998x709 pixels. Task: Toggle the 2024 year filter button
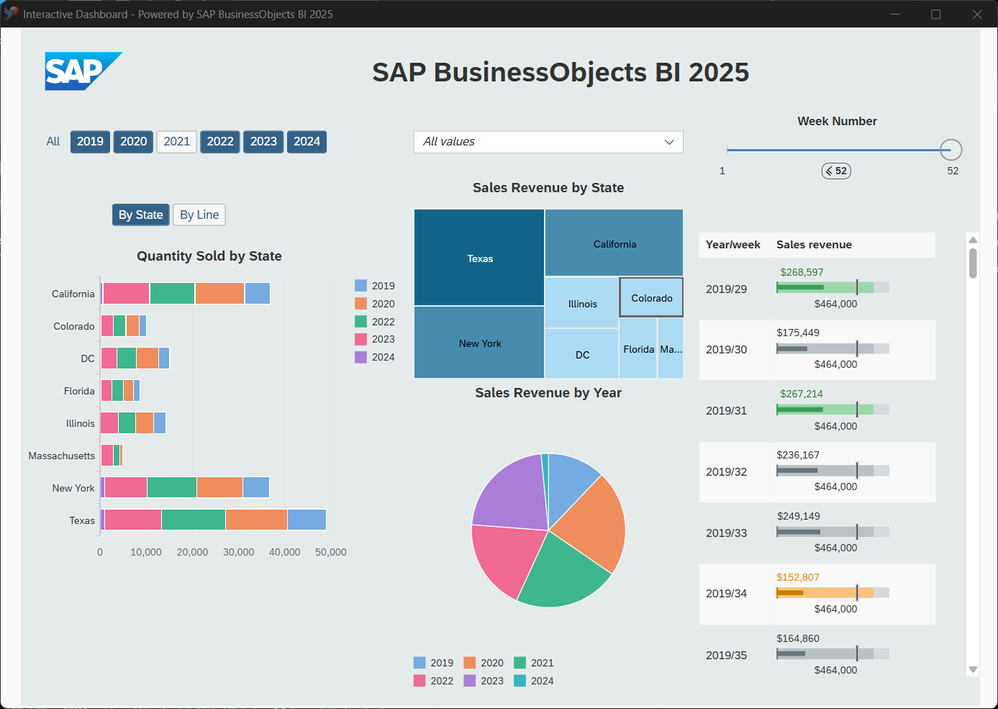(x=306, y=141)
